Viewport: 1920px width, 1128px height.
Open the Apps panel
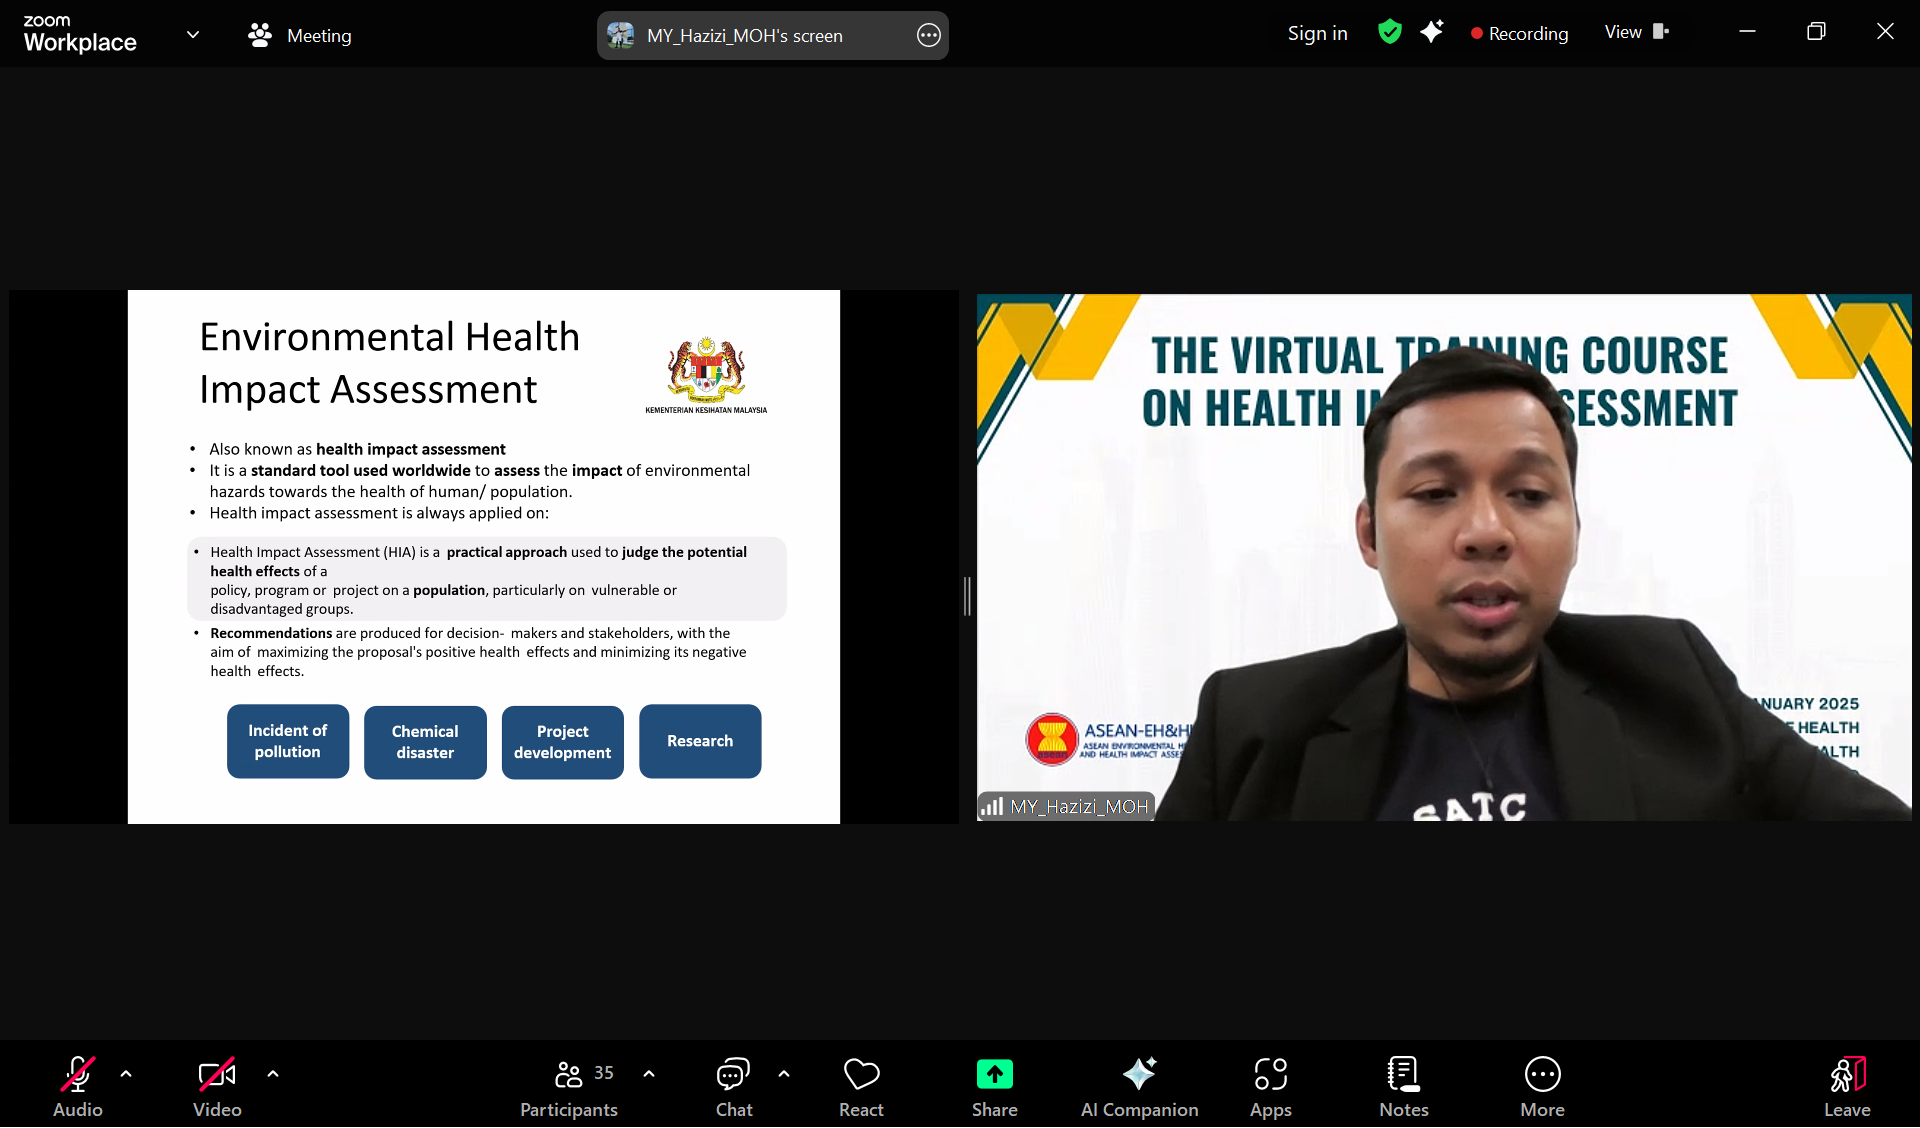[x=1270, y=1086]
